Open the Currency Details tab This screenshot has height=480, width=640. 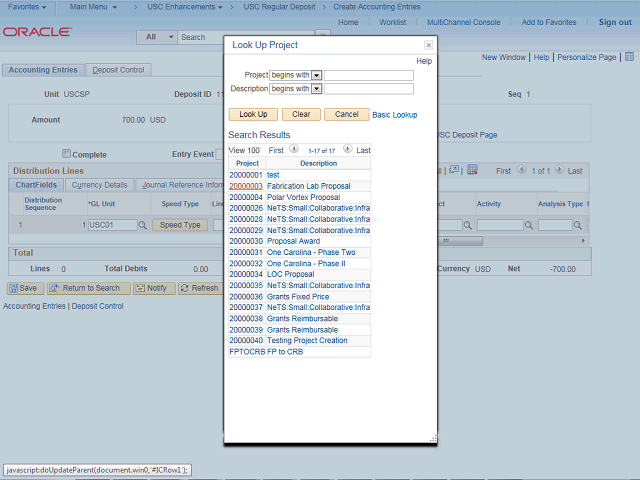coord(99,185)
